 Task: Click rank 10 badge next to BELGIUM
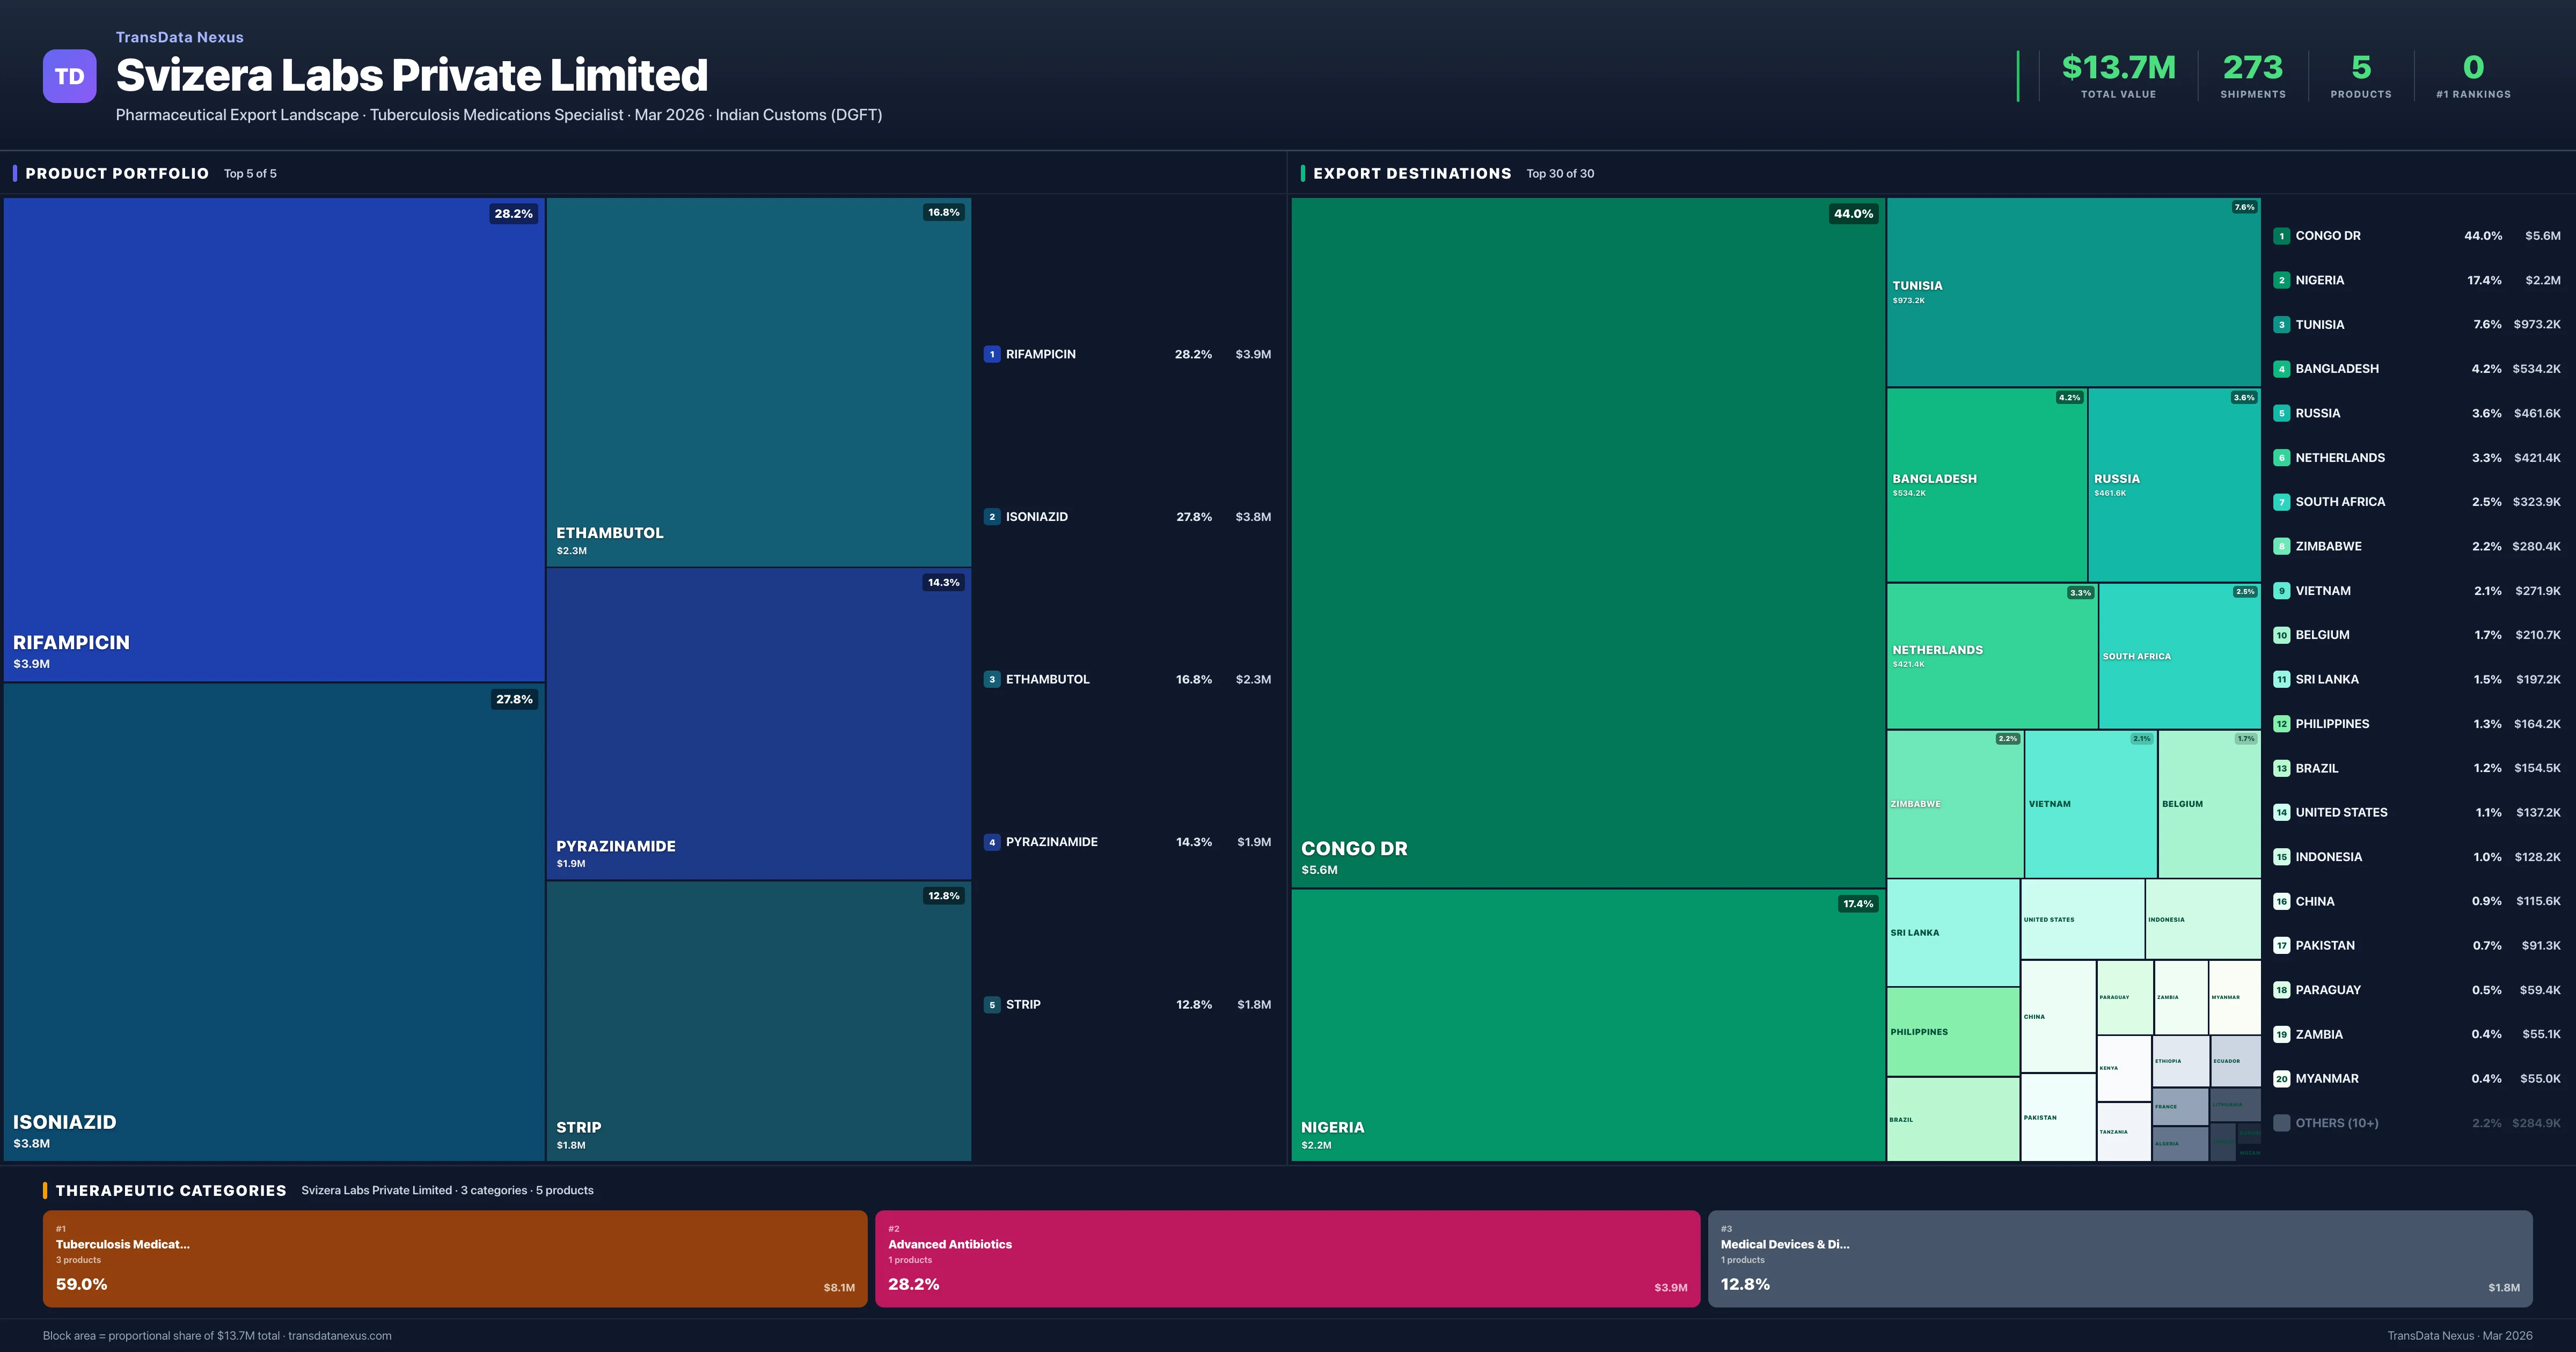point(2281,635)
